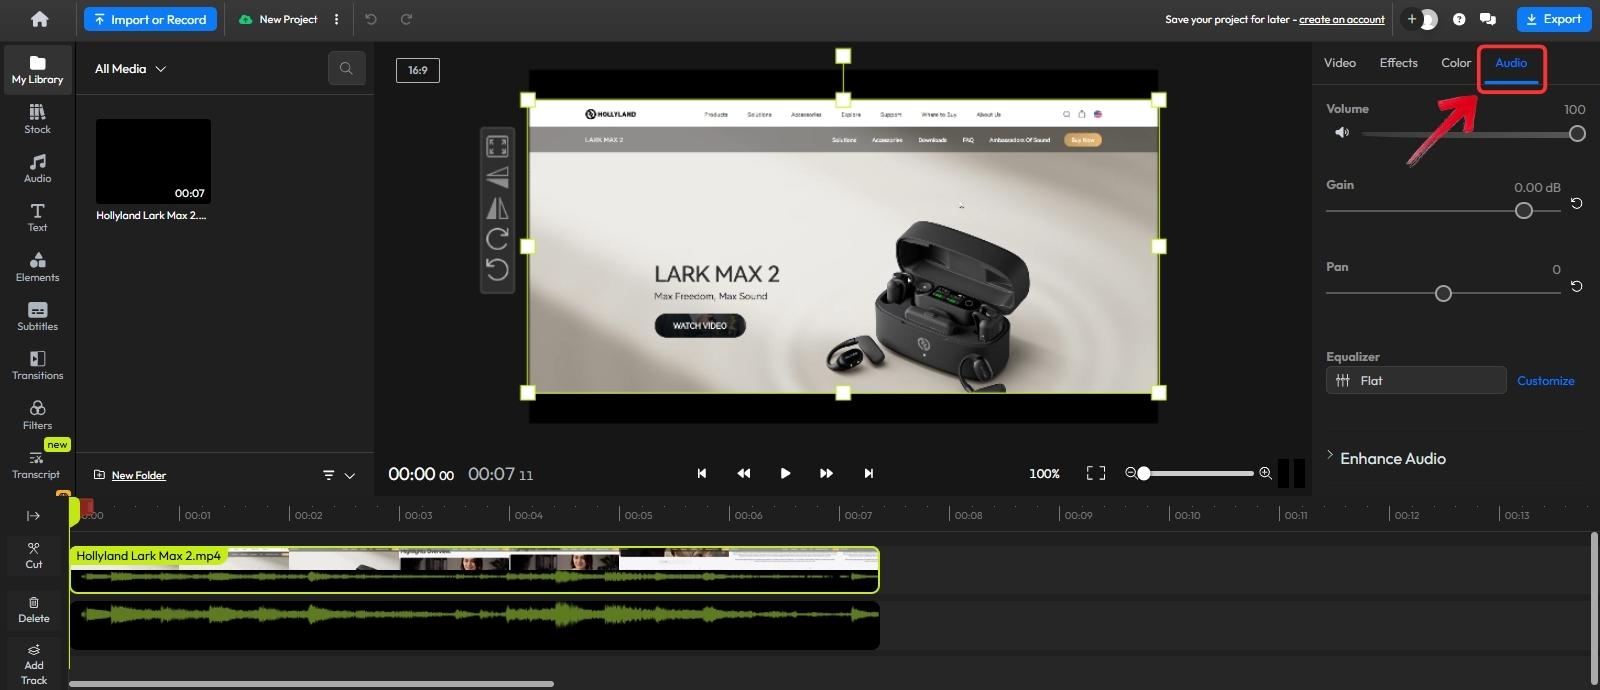
Task: Skip to the end of the video
Action: pyautogui.click(x=869, y=473)
